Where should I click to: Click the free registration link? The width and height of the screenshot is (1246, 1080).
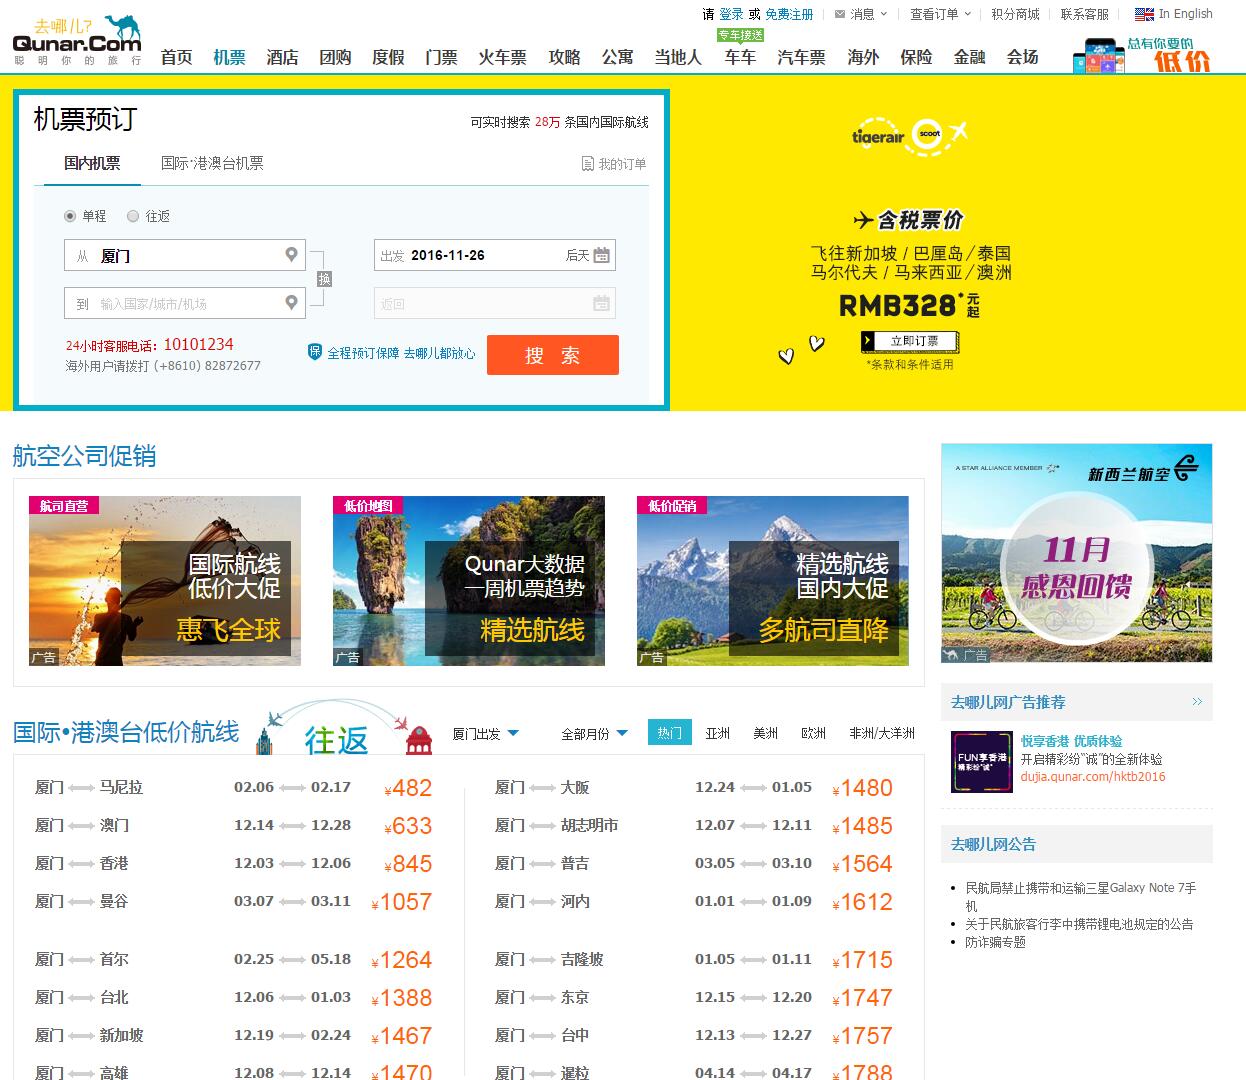click(789, 14)
